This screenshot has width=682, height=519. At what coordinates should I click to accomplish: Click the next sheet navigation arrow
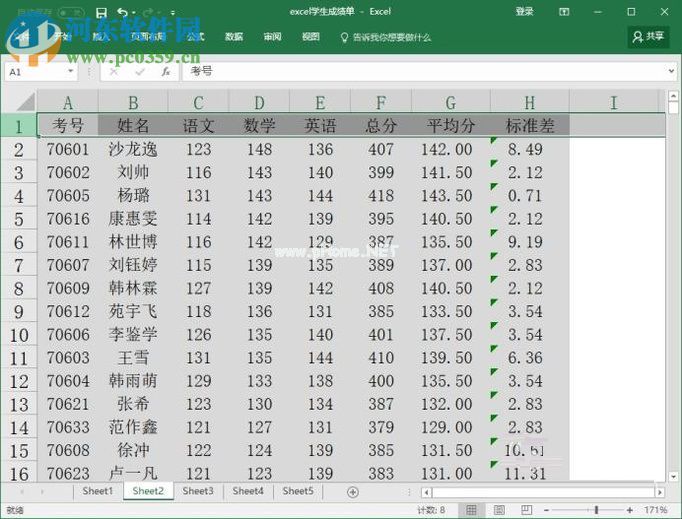click(42, 492)
